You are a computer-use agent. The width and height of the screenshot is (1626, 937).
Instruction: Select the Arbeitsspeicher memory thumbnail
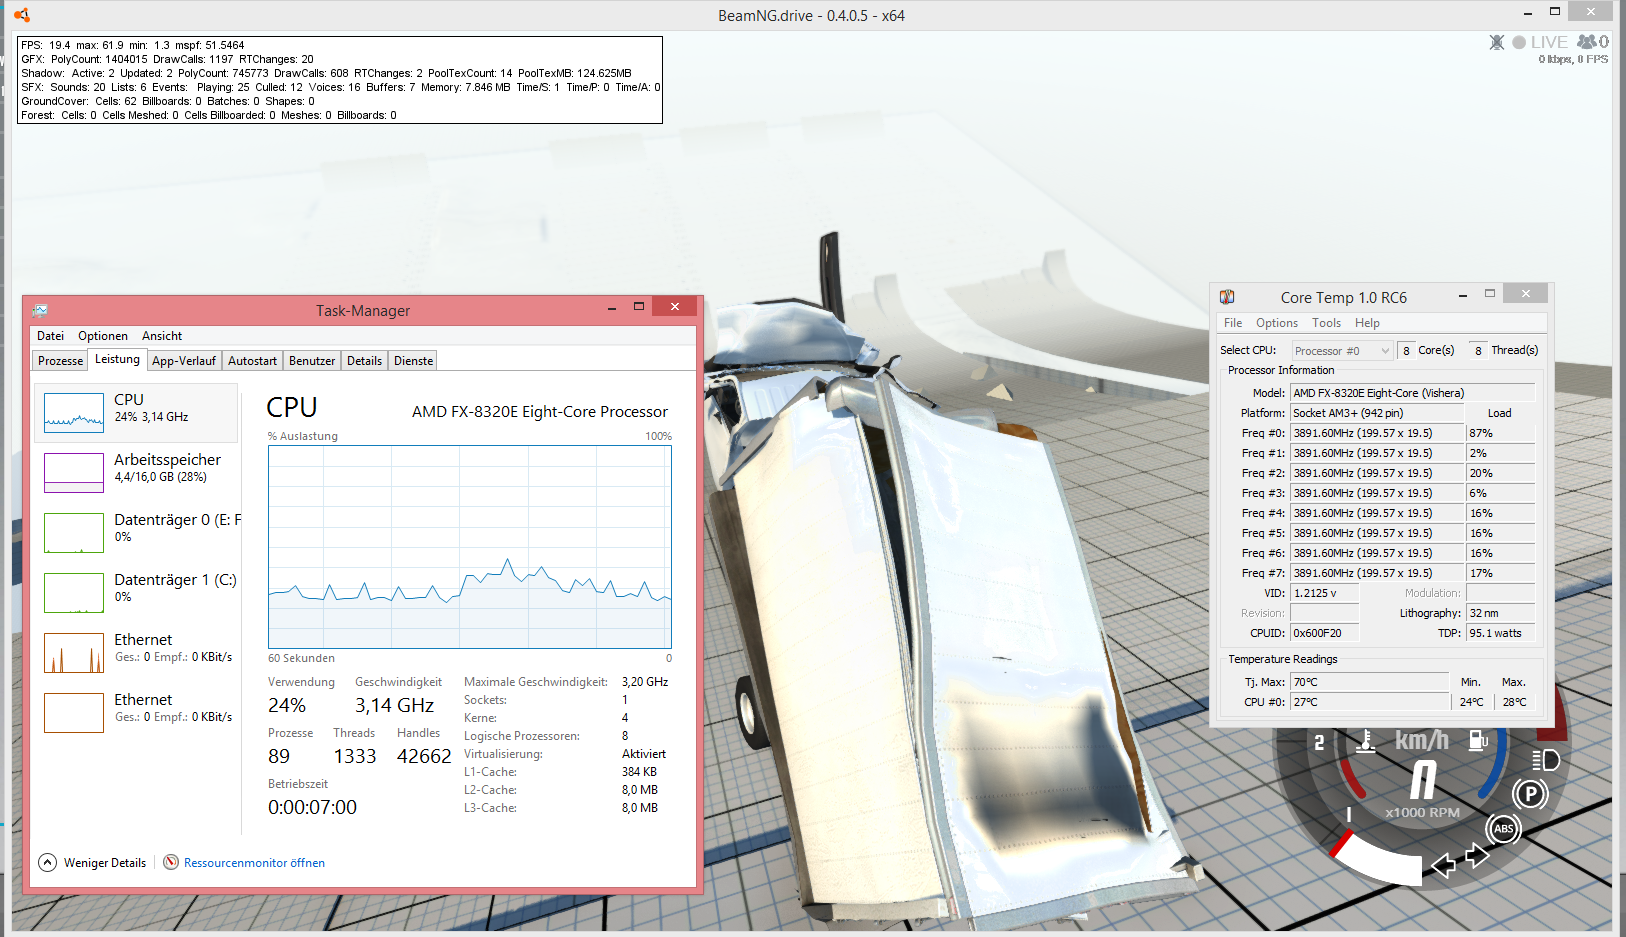[74, 472]
